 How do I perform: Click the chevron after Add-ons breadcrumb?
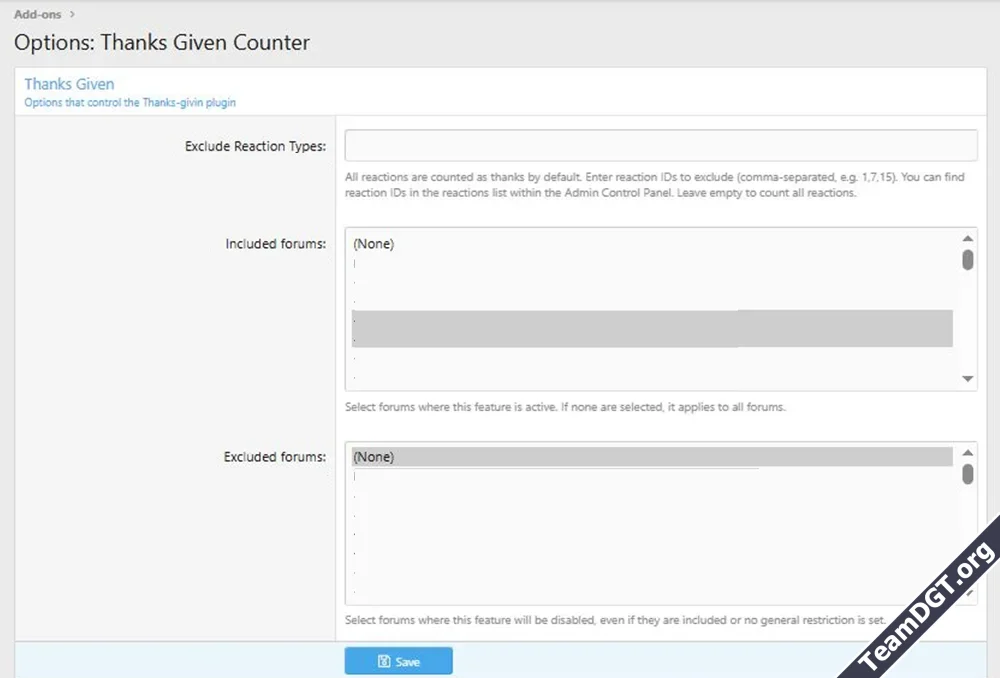tap(72, 14)
